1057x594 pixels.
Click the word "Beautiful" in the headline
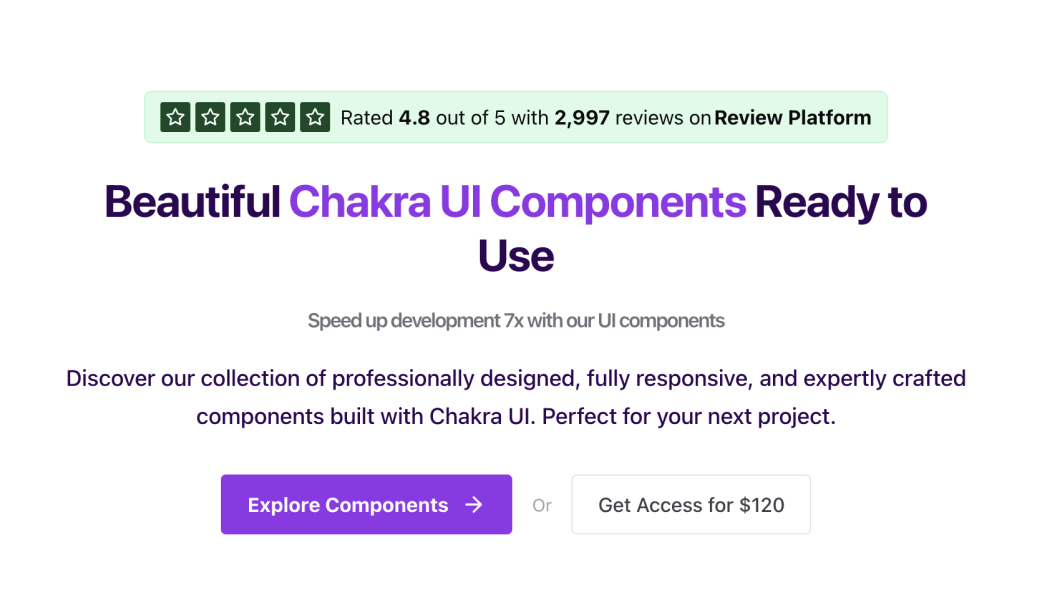192,202
